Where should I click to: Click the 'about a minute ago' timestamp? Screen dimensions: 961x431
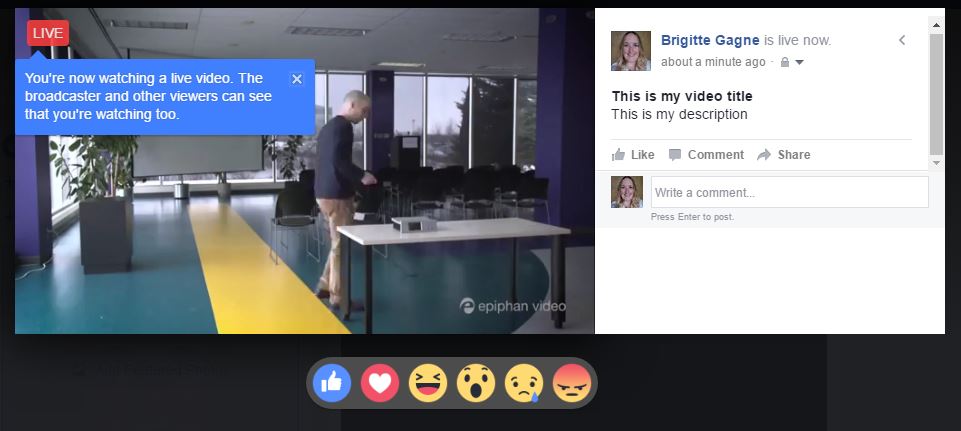point(713,62)
